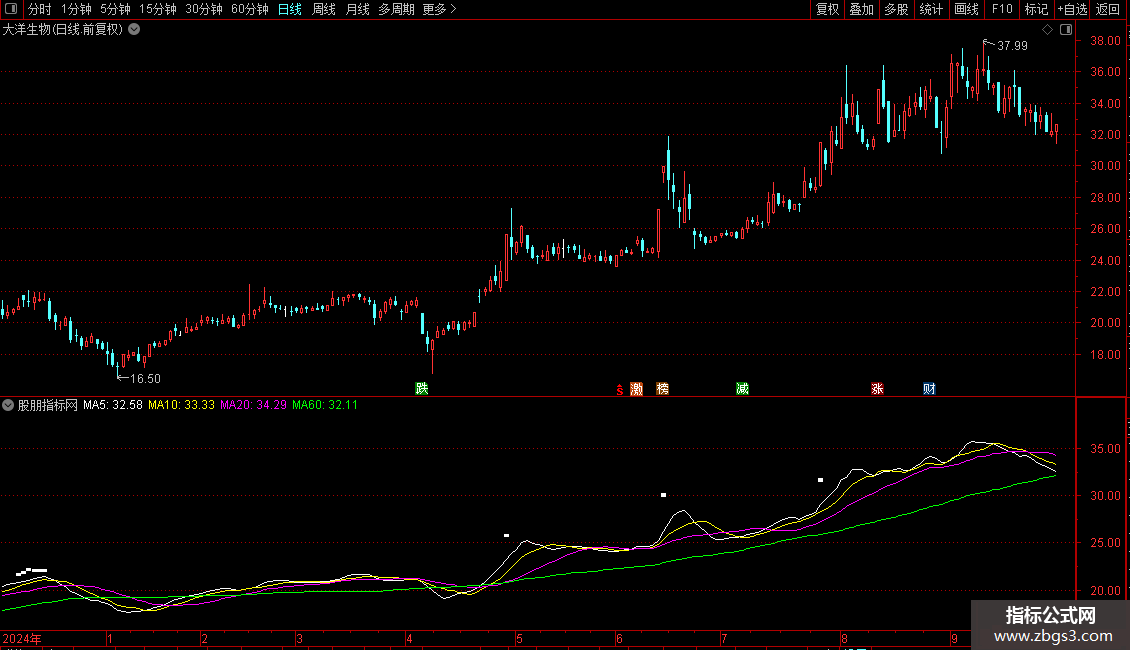Toggle the side panel icon at top-right of chart
This screenshot has height=650, width=1130.
click(1065, 30)
